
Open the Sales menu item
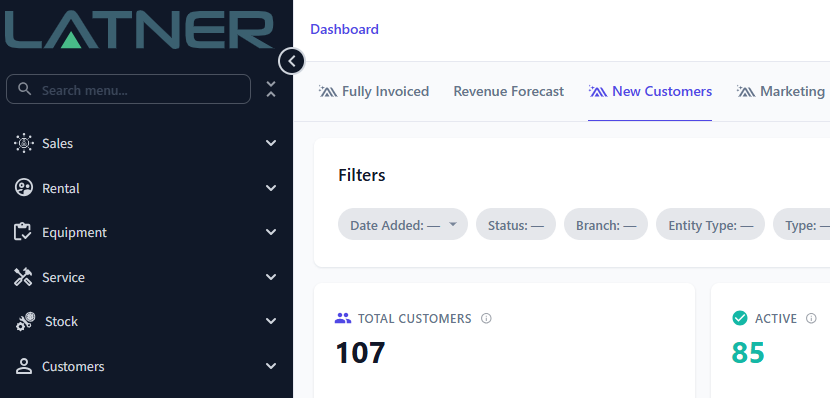pyautogui.click(x=146, y=143)
